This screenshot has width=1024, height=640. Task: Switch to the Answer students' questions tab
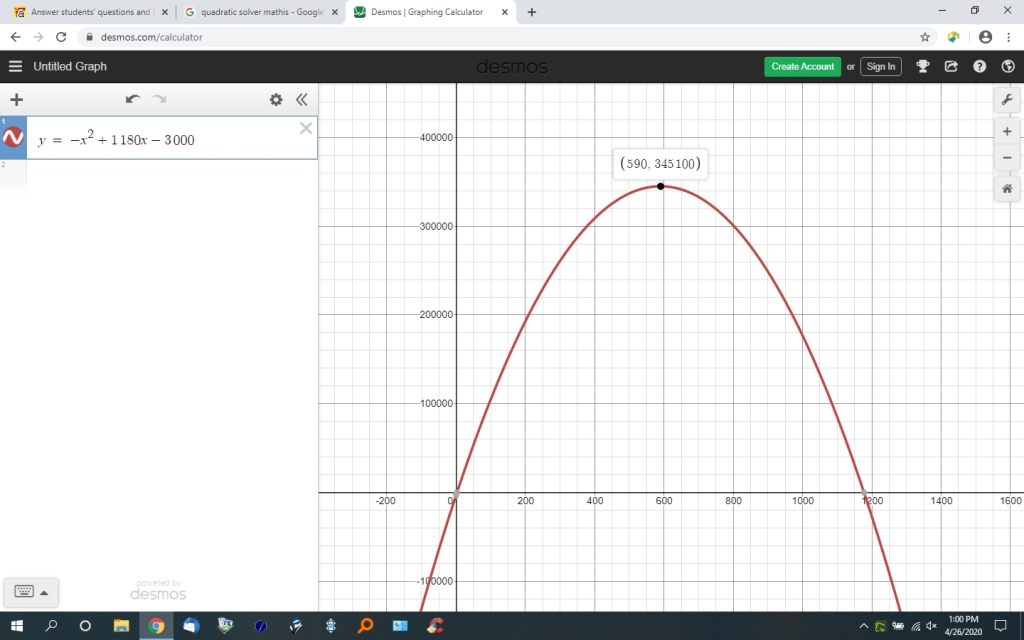click(91, 12)
